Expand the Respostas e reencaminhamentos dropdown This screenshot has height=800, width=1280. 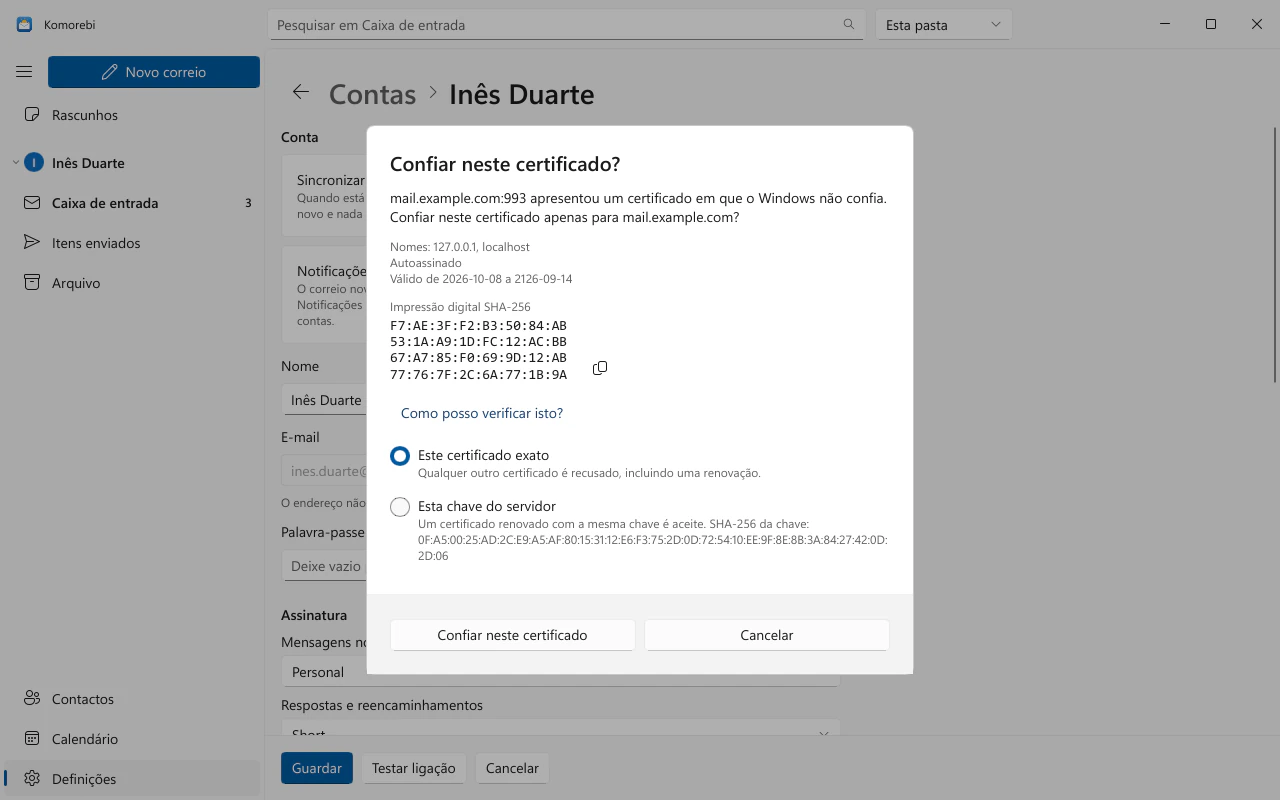point(560,733)
